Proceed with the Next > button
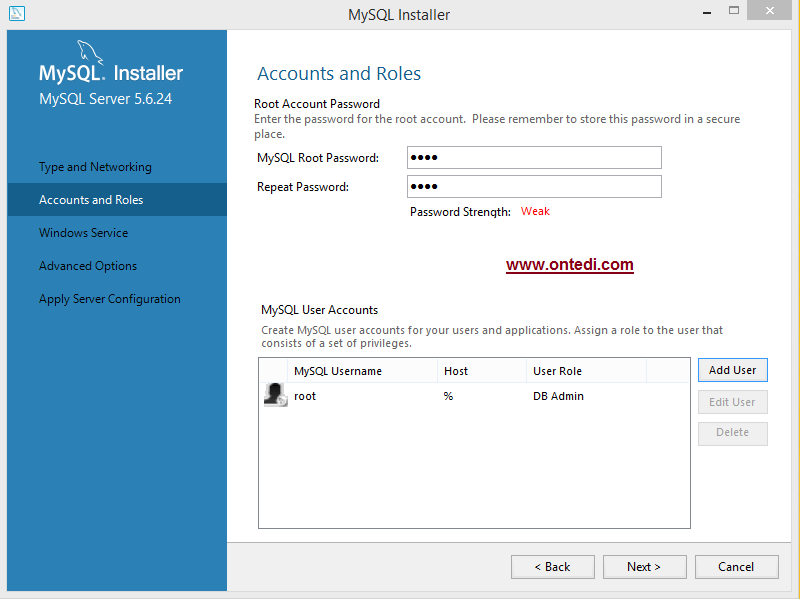 pos(644,567)
